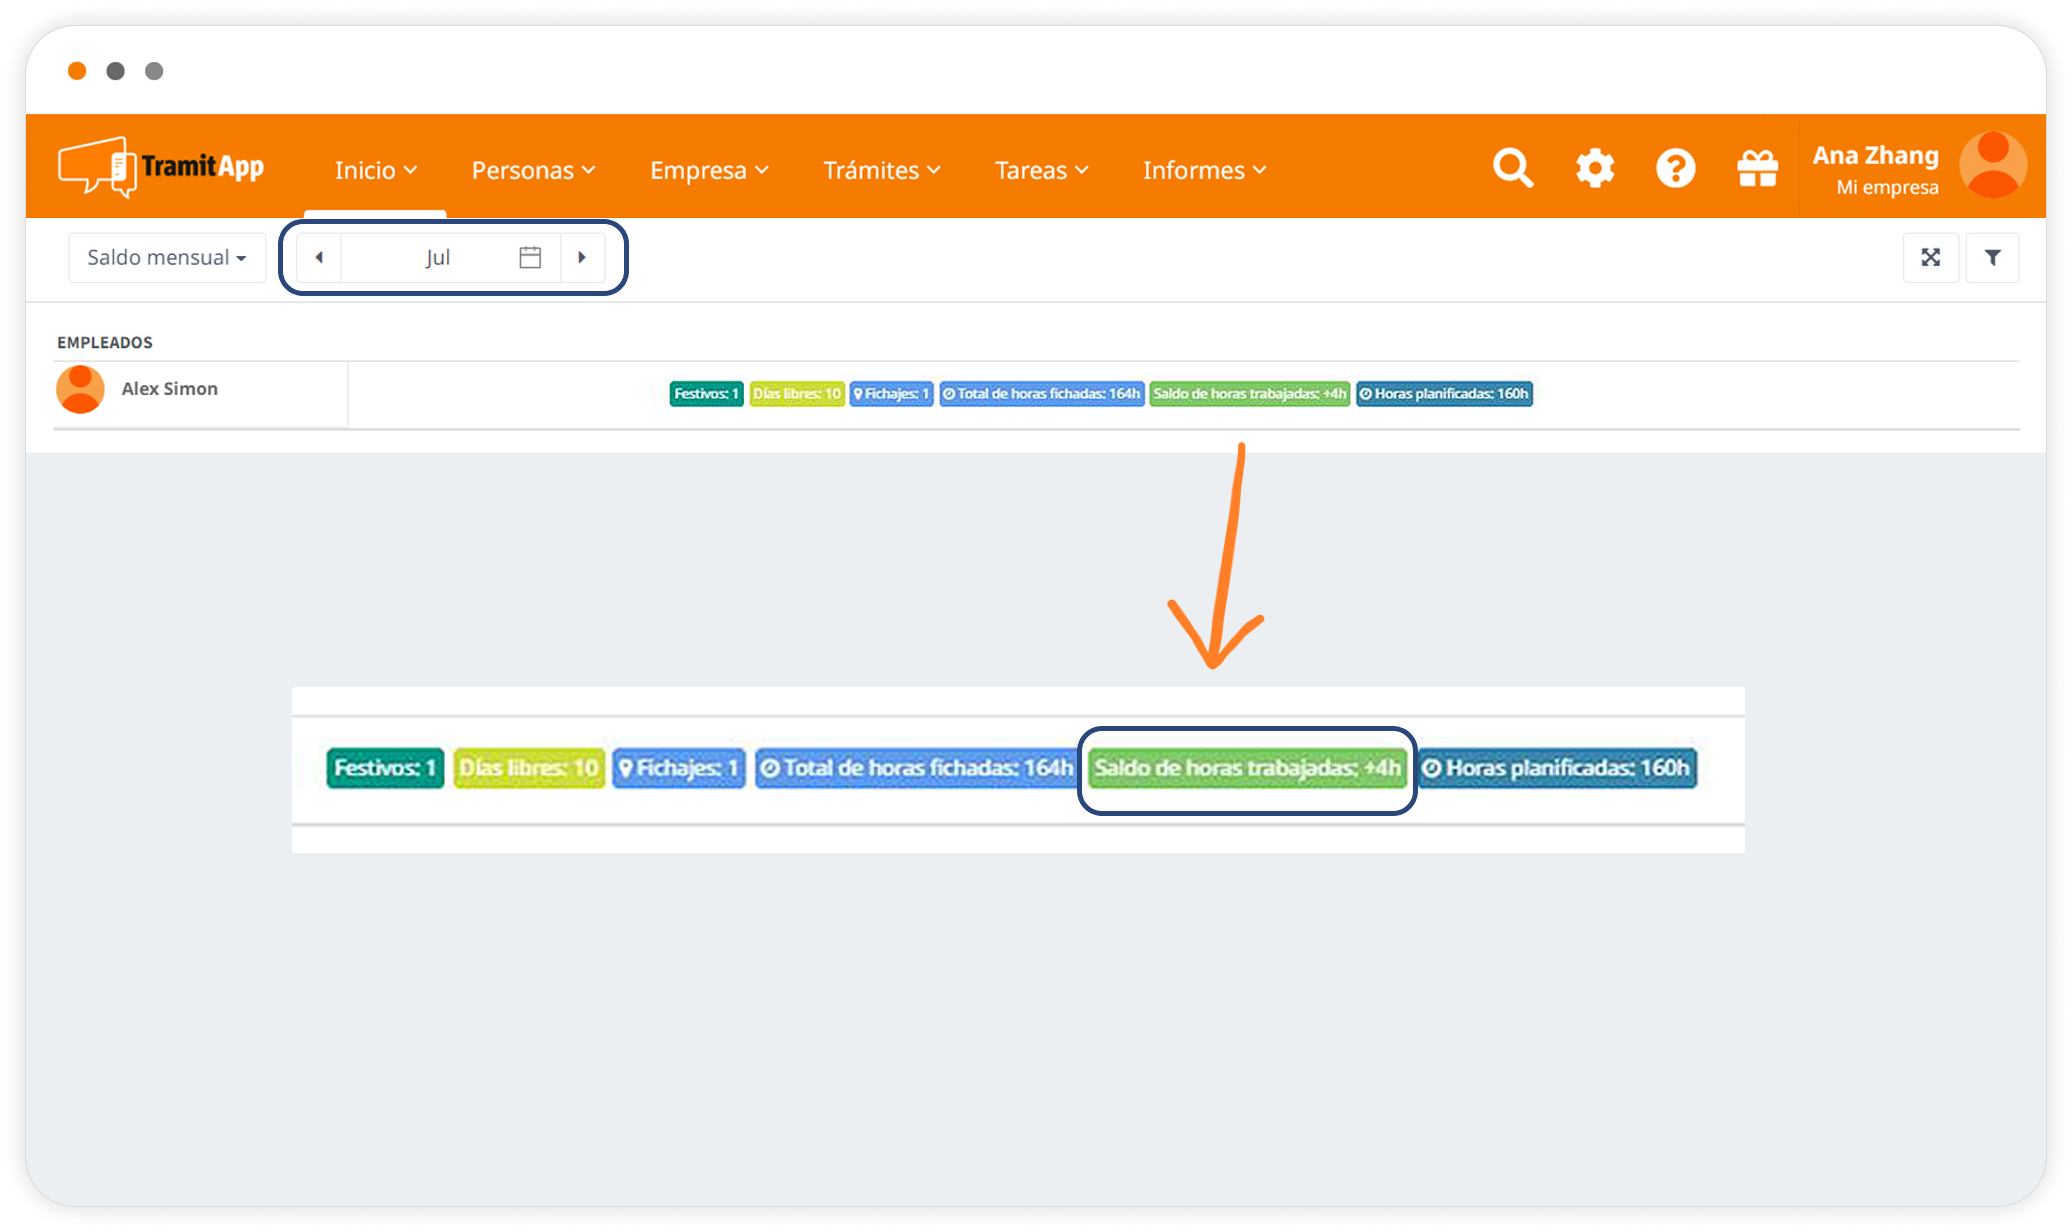The width and height of the screenshot is (2072, 1232).
Task: Expand view with the fullscreen arrows icon
Action: pyautogui.click(x=1930, y=258)
